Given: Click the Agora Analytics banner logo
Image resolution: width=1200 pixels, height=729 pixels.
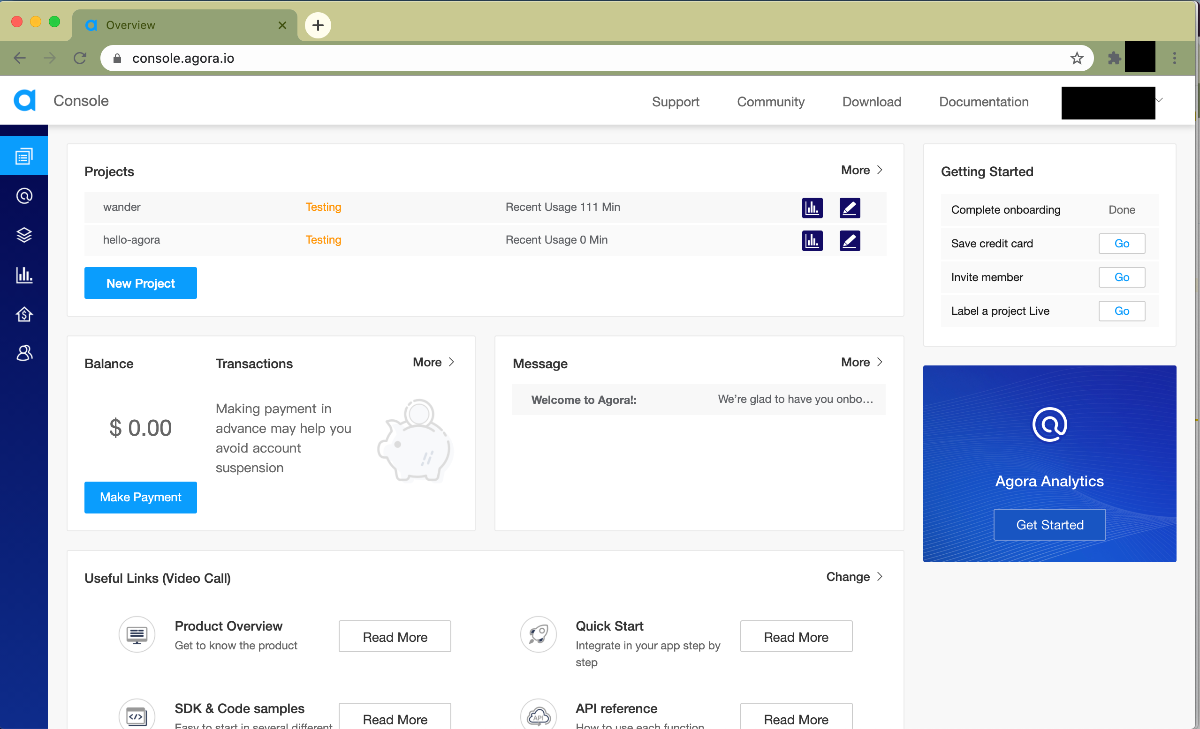Looking at the screenshot, I should 1049,424.
